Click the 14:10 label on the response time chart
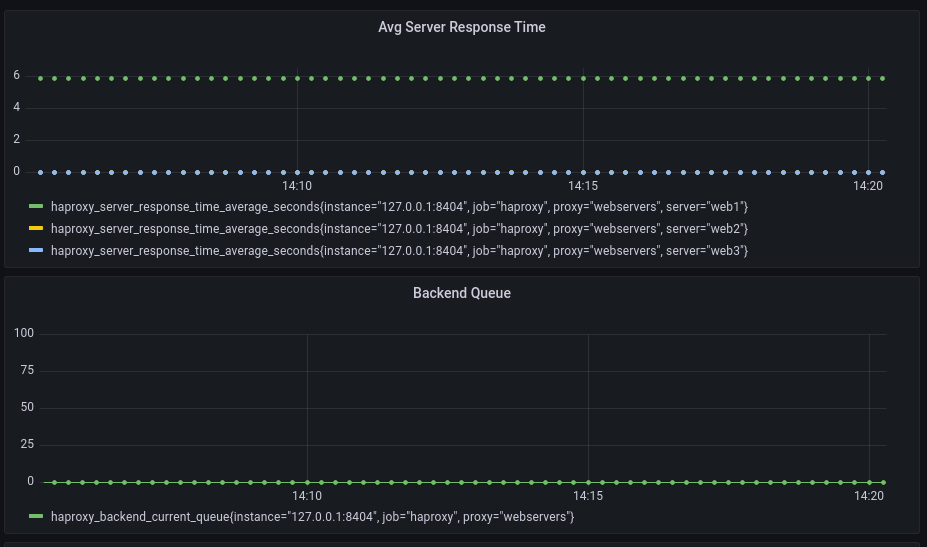This screenshot has height=547, width=927. click(x=297, y=186)
